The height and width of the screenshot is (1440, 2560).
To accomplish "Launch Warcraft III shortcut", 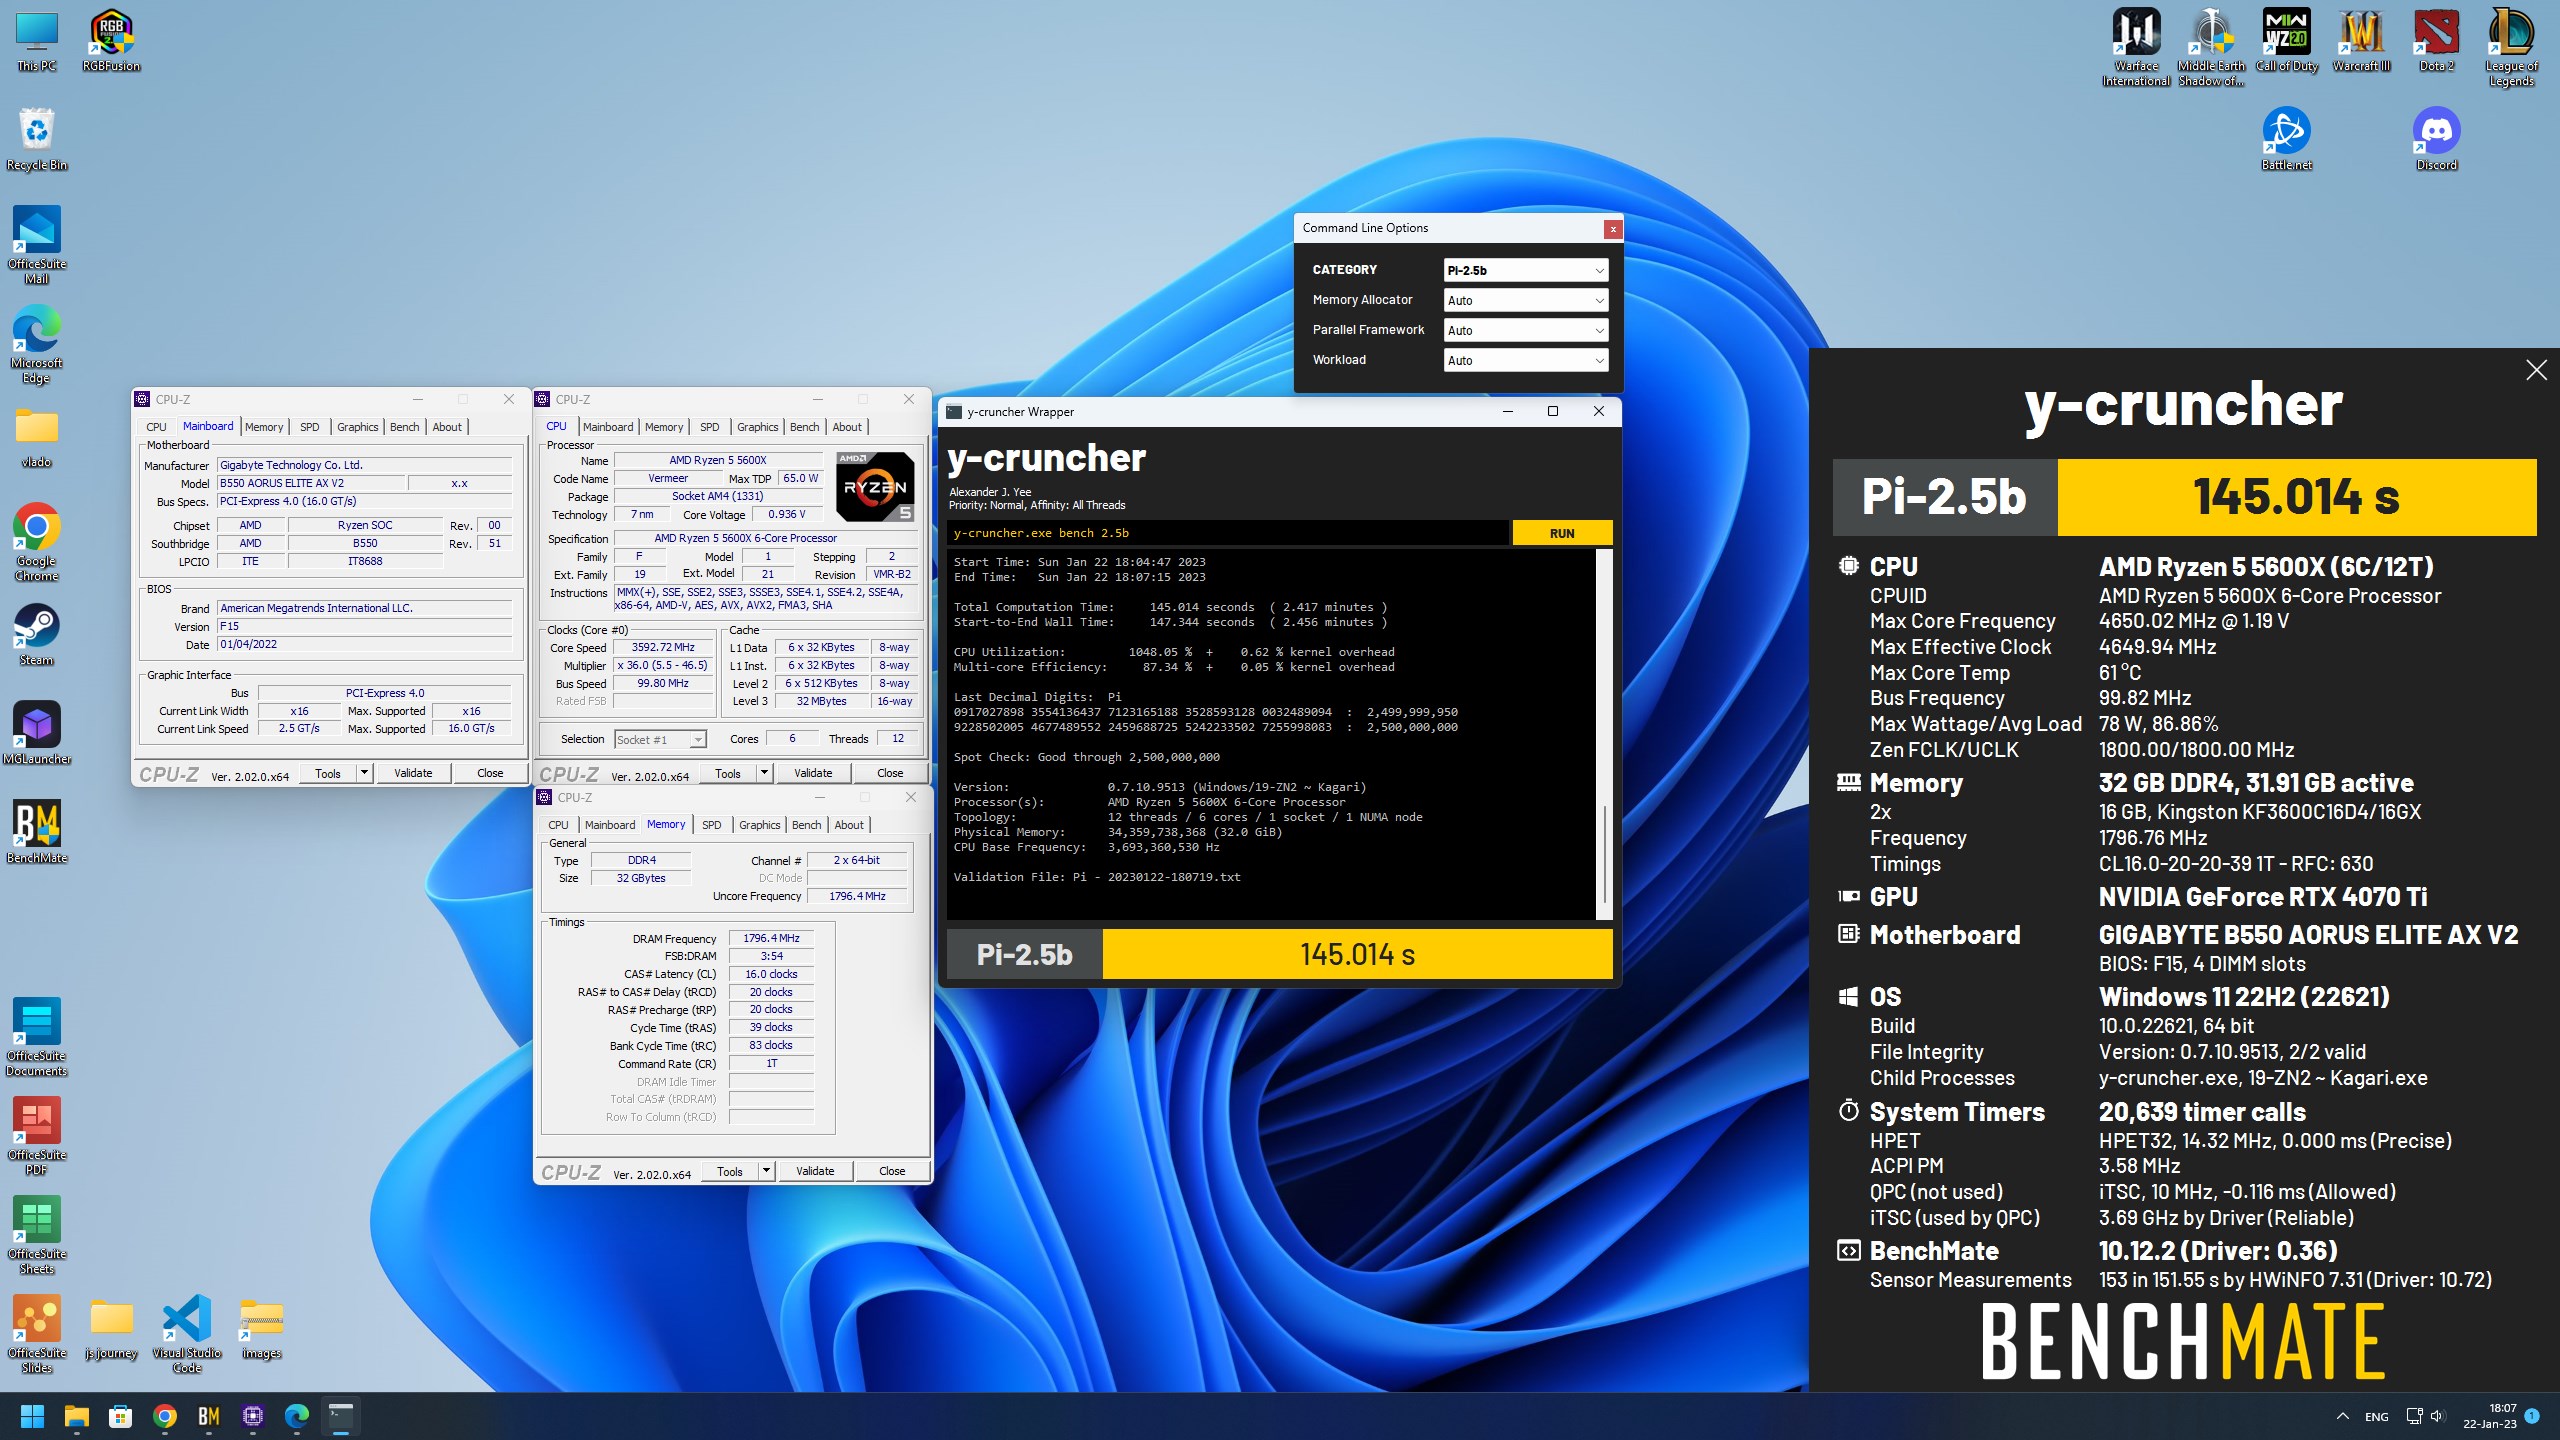I will (2361, 42).
